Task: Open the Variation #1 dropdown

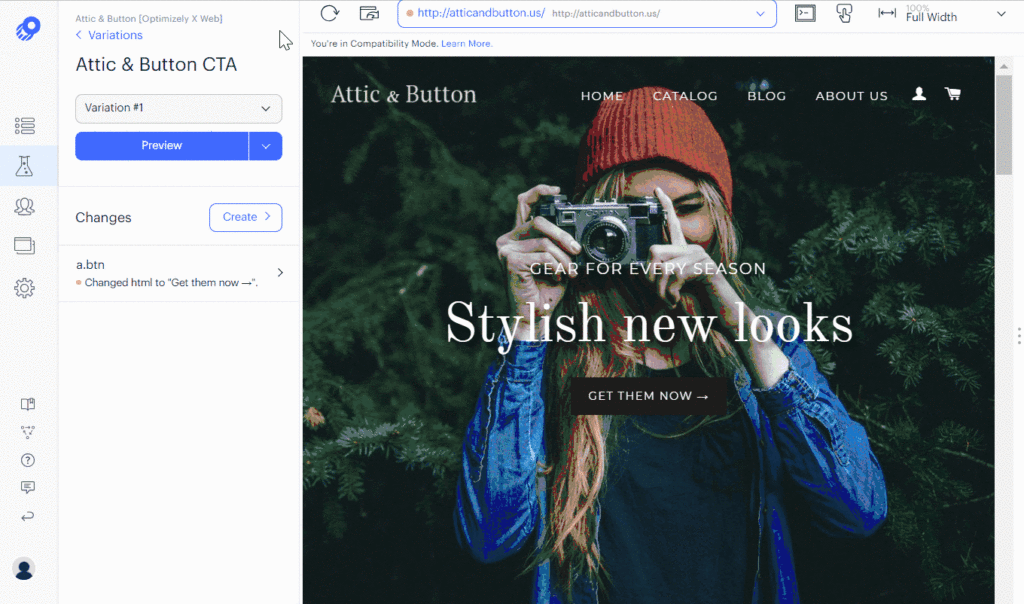Action: tap(178, 108)
